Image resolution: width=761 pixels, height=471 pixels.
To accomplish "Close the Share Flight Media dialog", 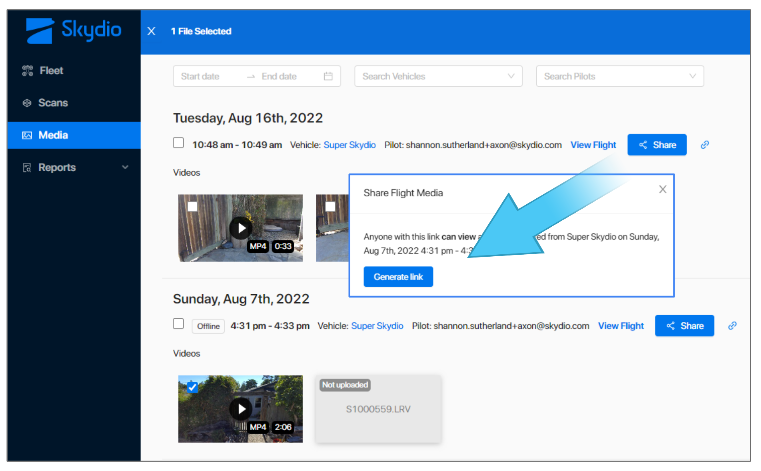I will 662,189.
